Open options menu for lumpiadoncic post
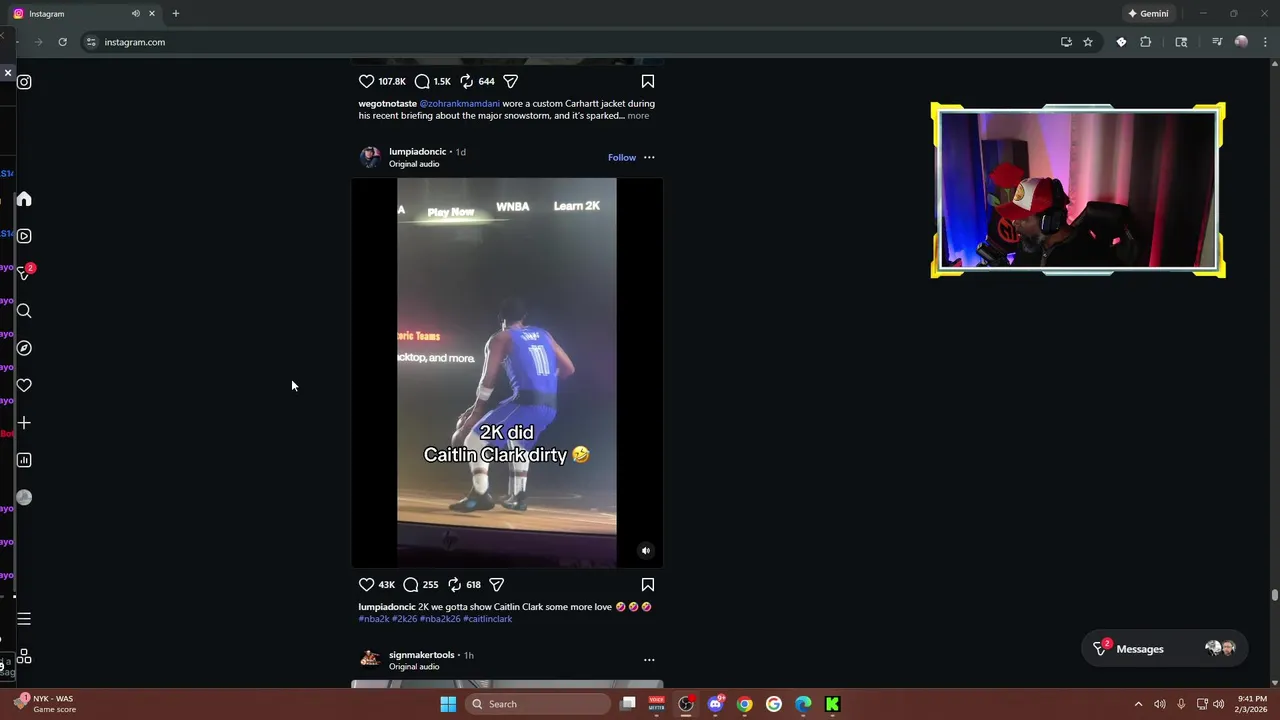The width and height of the screenshot is (1280, 720). tap(649, 157)
